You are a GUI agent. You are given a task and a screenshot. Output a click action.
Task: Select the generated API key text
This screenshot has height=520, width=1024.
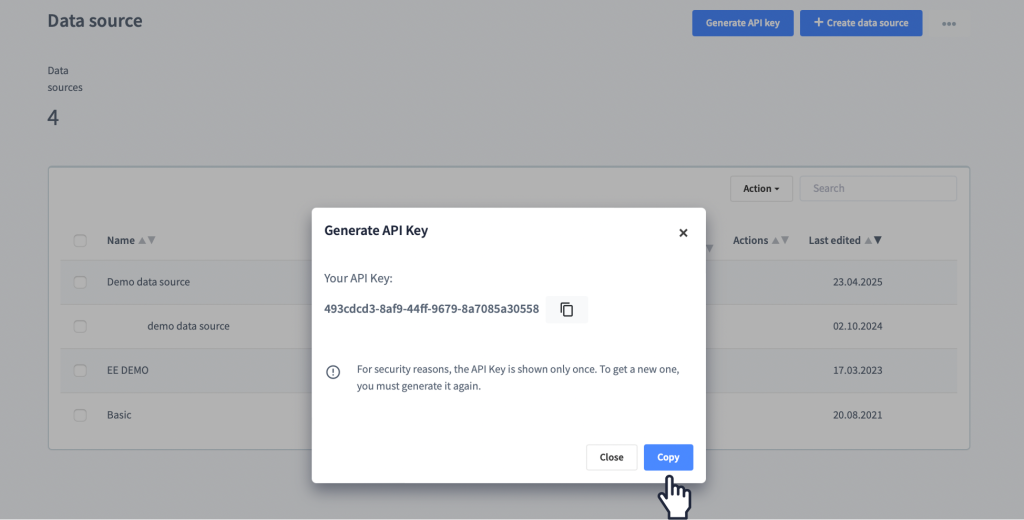coord(432,308)
